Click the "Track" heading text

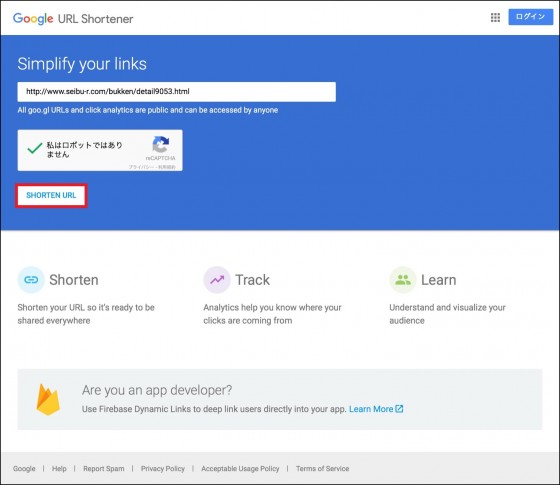point(252,280)
